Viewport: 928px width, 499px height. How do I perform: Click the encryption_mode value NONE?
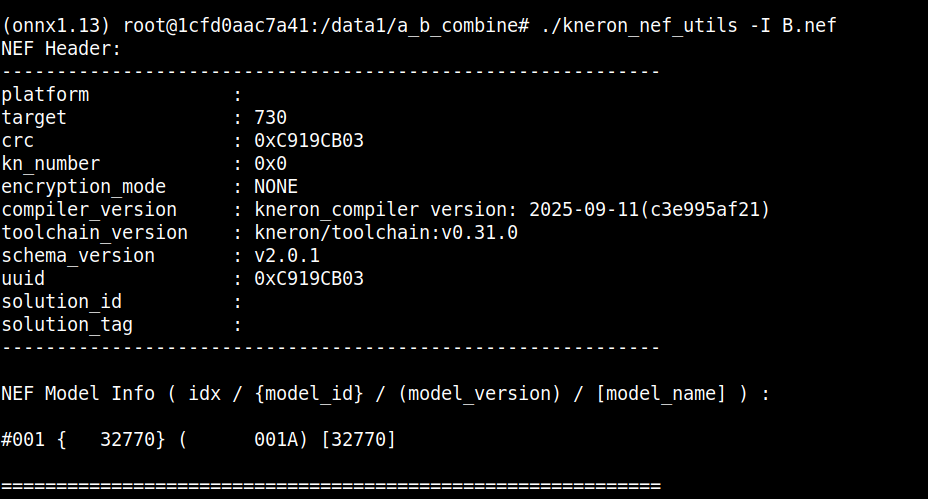click(x=276, y=187)
